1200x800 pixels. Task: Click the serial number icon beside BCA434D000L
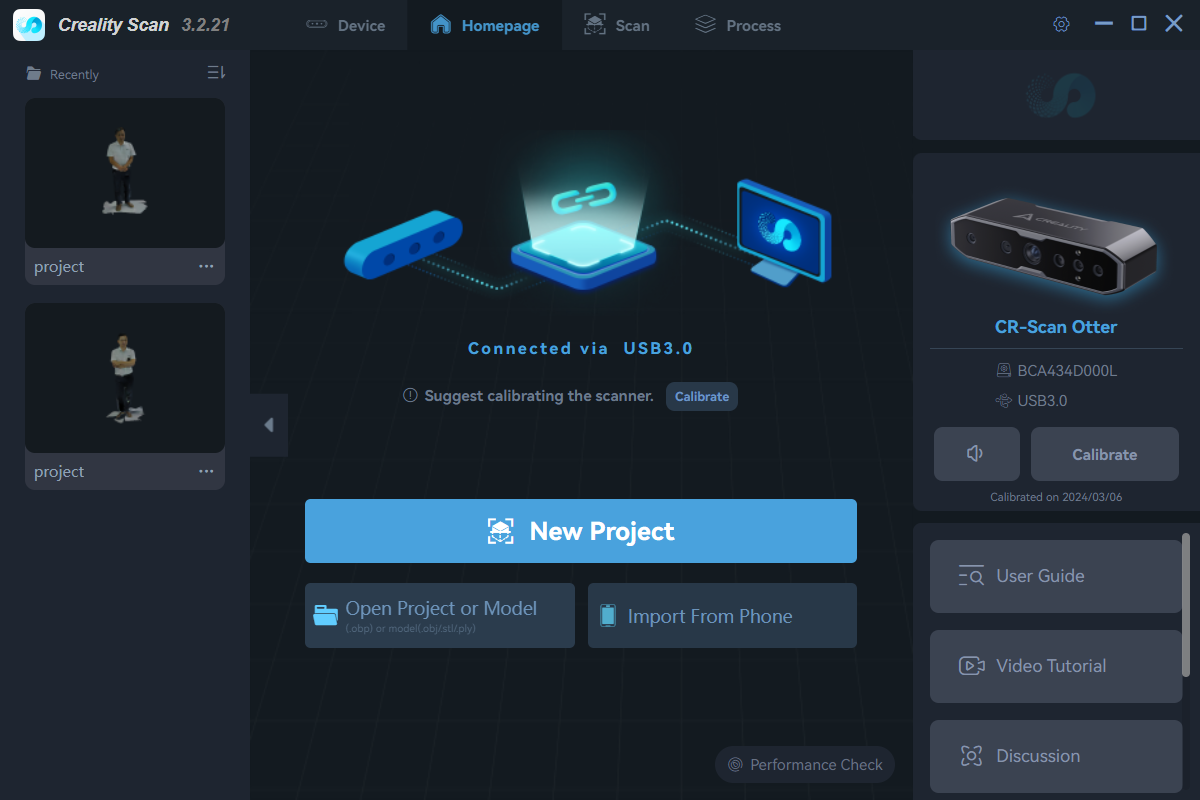[x=1004, y=371]
